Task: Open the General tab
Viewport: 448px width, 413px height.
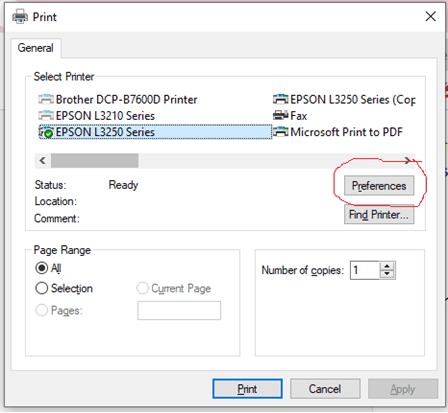Action: 36,48
